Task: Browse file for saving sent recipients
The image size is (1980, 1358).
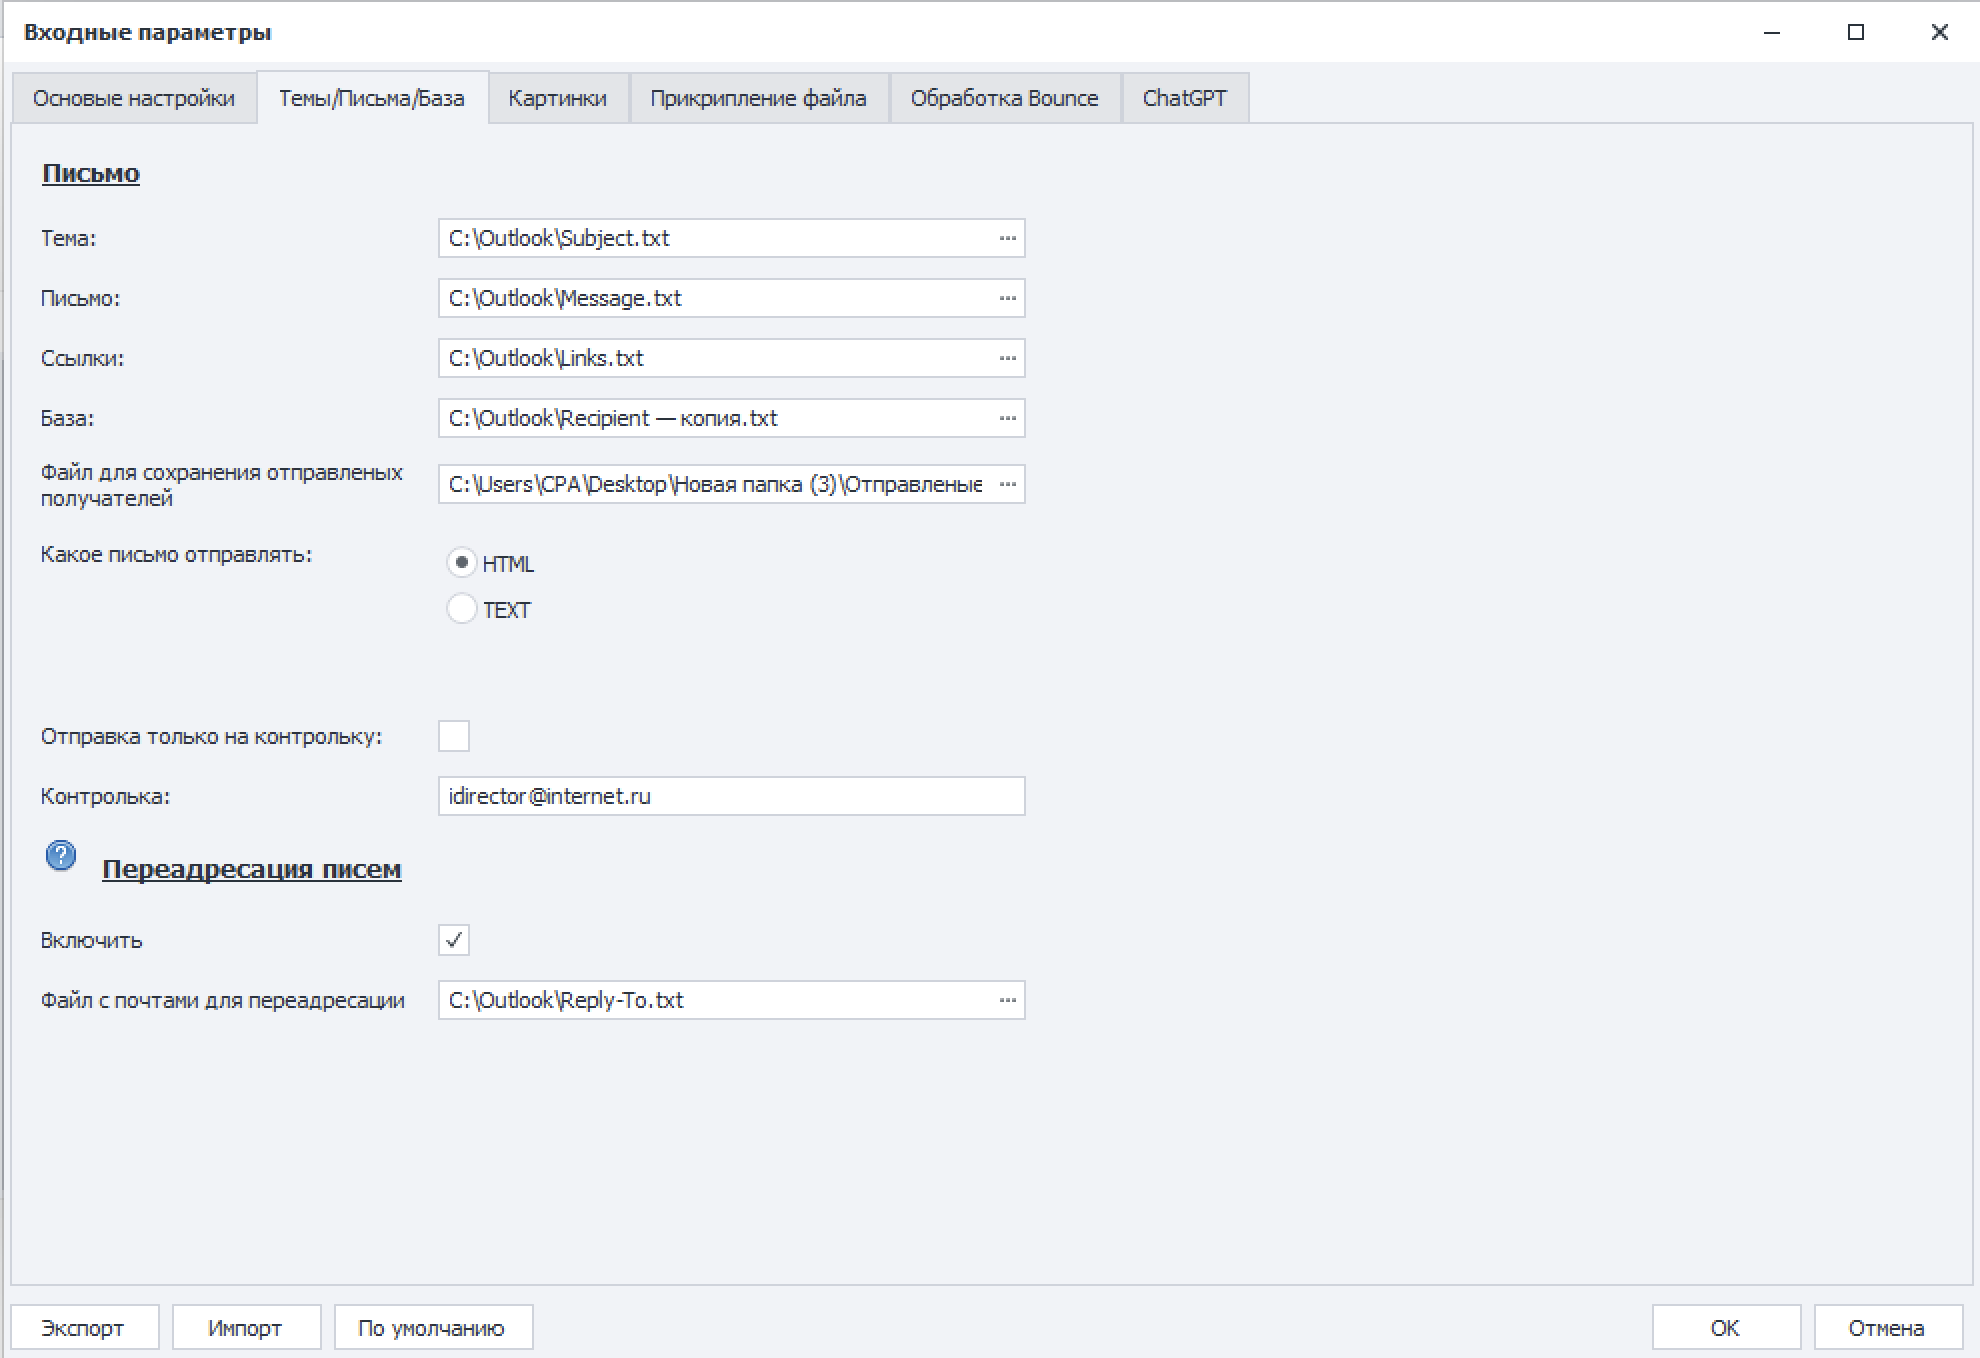Action: point(1007,484)
